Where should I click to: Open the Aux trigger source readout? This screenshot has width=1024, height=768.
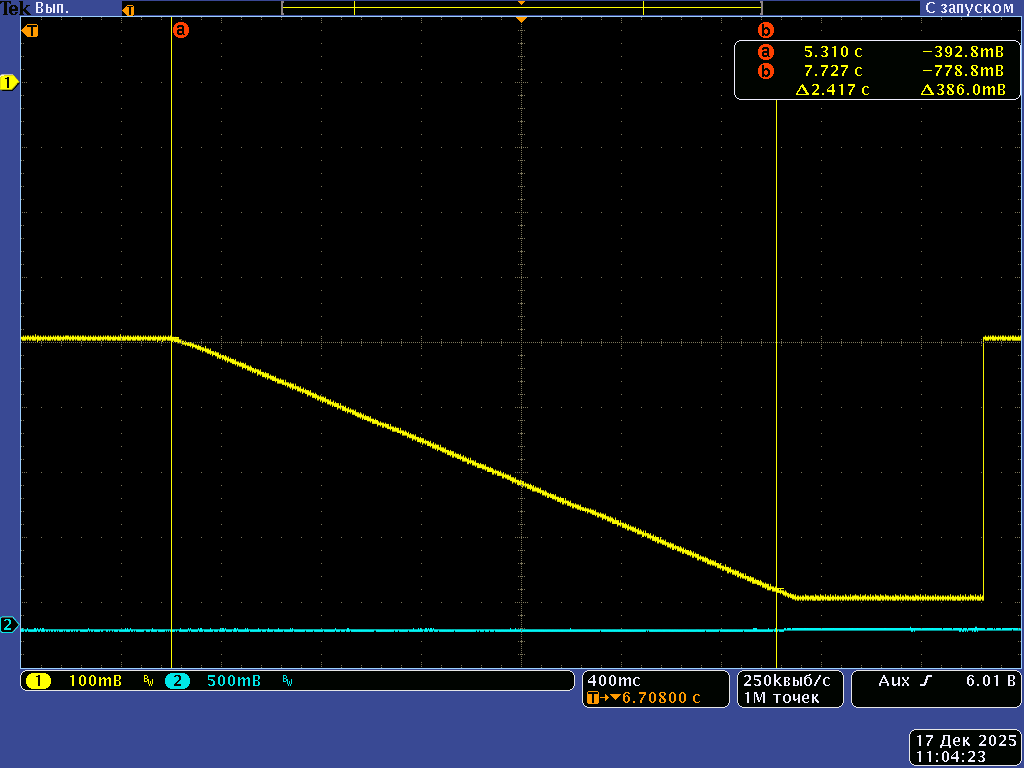[894, 680]
